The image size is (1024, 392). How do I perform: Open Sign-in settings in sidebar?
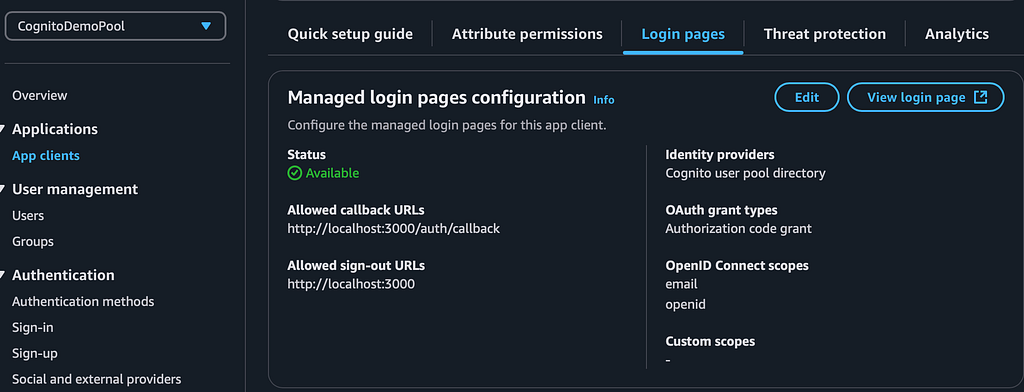(33, 327)
